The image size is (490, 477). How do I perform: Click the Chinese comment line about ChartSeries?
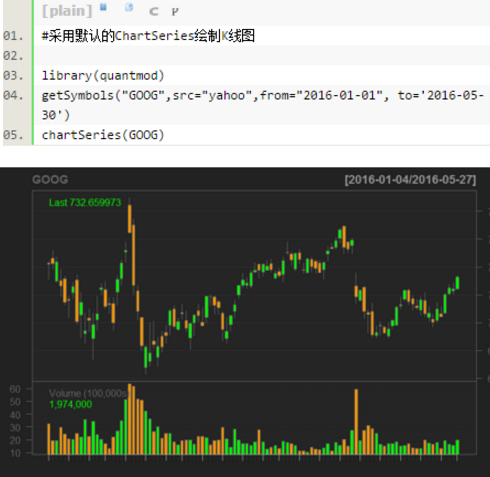(148, 36)
